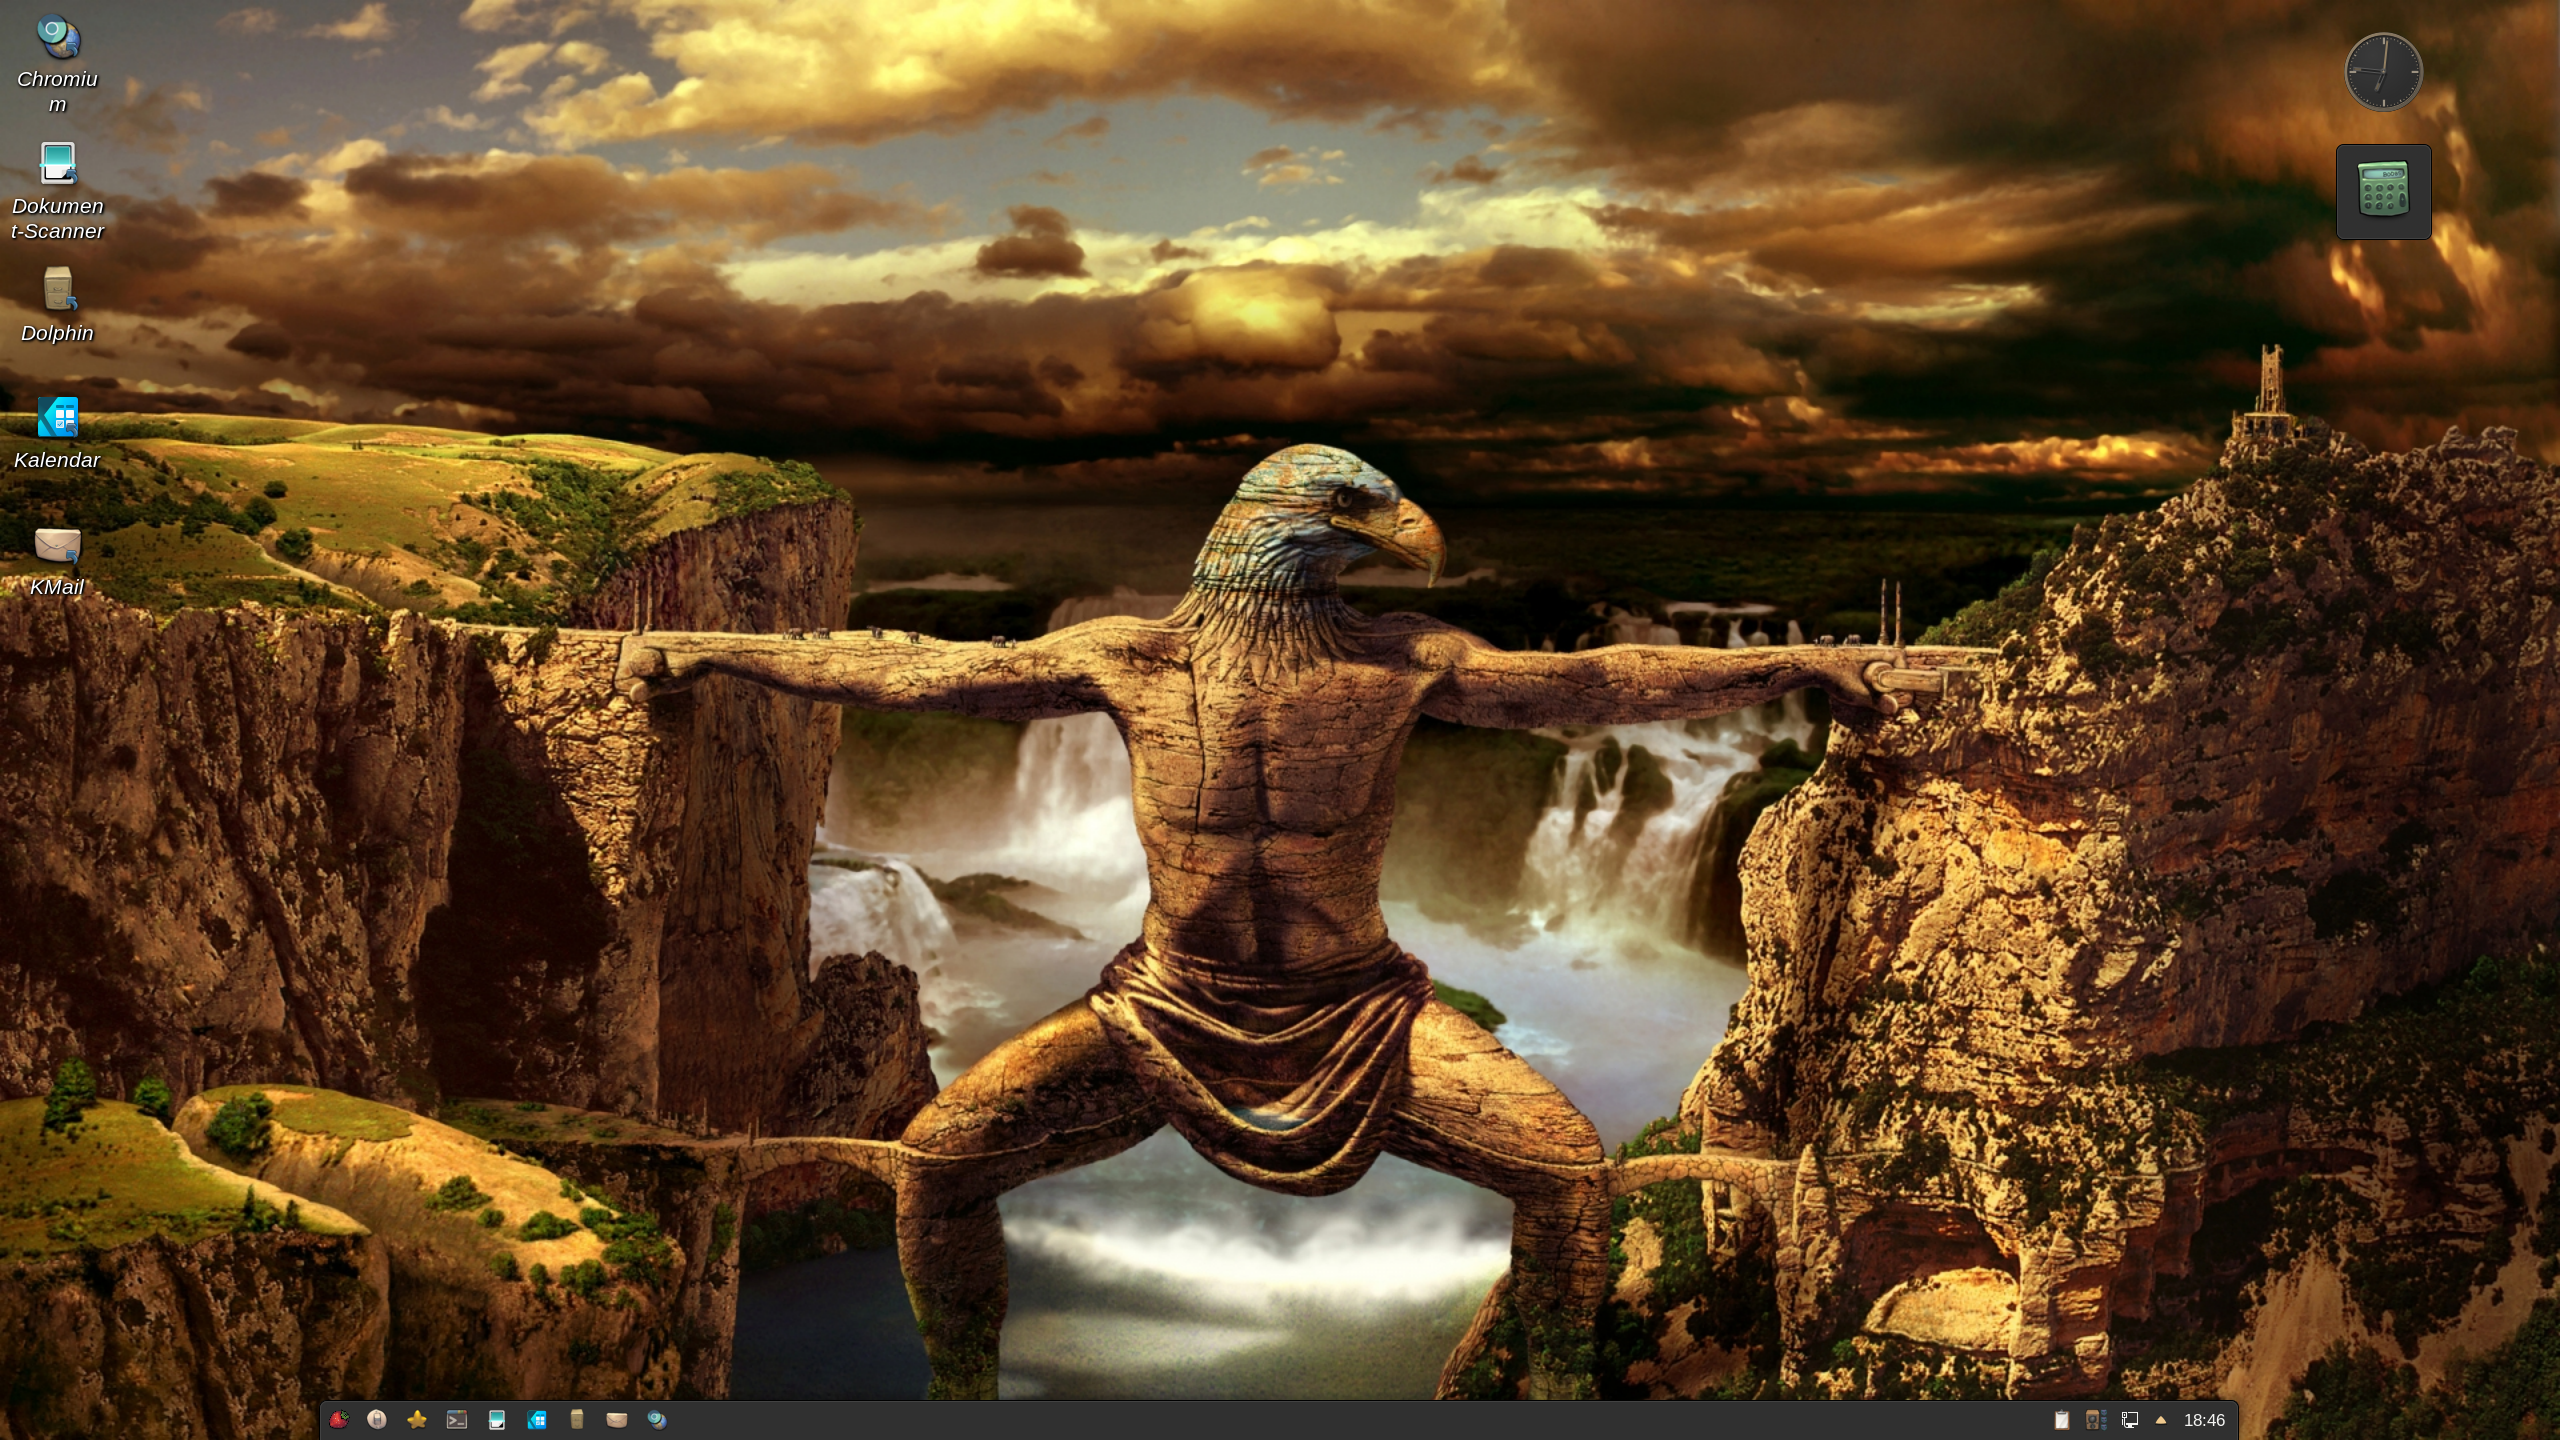Open the KMail desktop shortcut
Image resolution: width=2560 pixels, height=1440 pixels.
click(58, 546)
